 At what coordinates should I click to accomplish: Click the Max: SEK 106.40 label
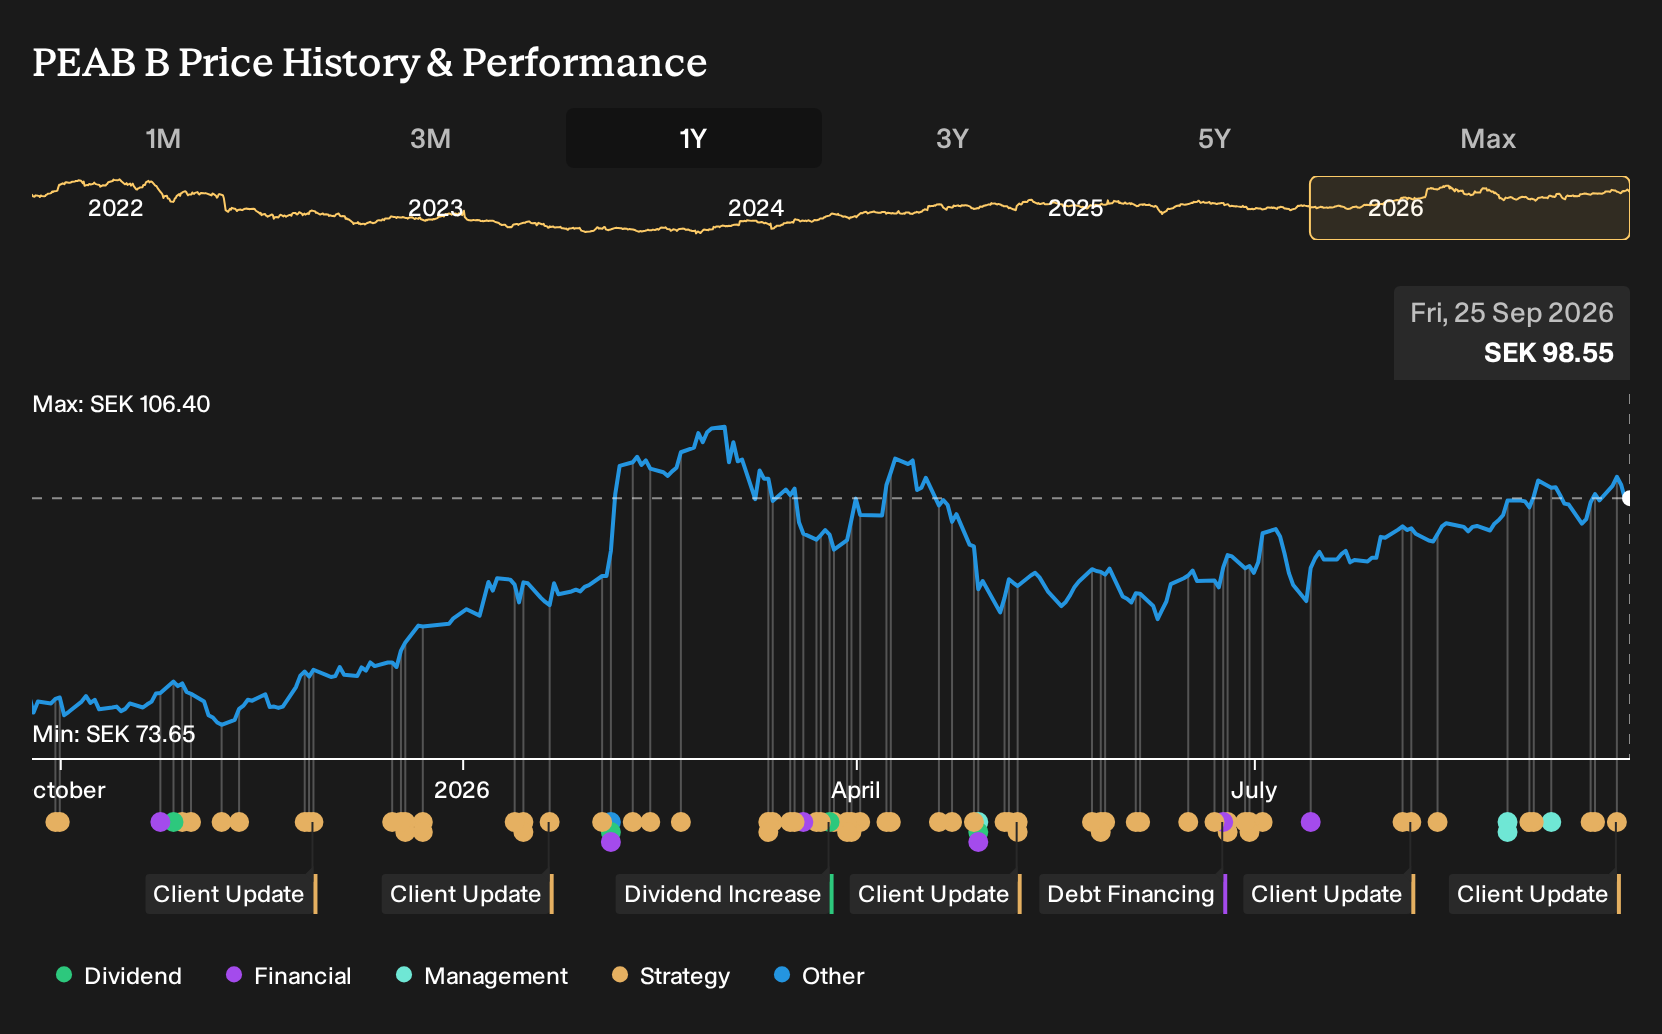tap(121, 404)
